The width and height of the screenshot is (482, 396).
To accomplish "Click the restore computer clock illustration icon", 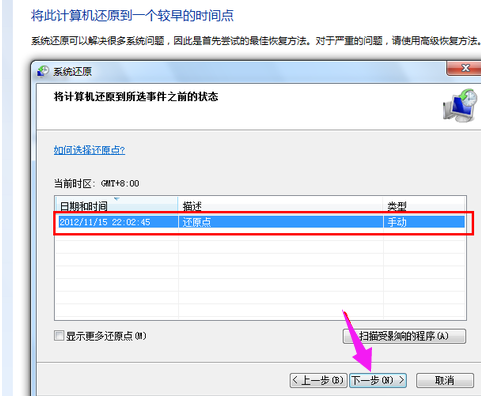I will 460,105.
